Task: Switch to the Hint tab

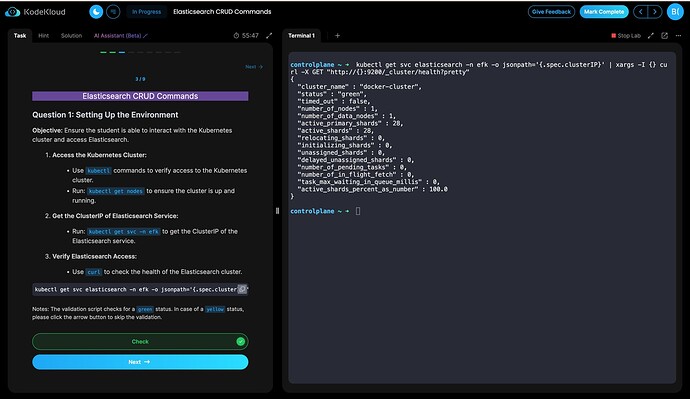Action: (44, 36)
